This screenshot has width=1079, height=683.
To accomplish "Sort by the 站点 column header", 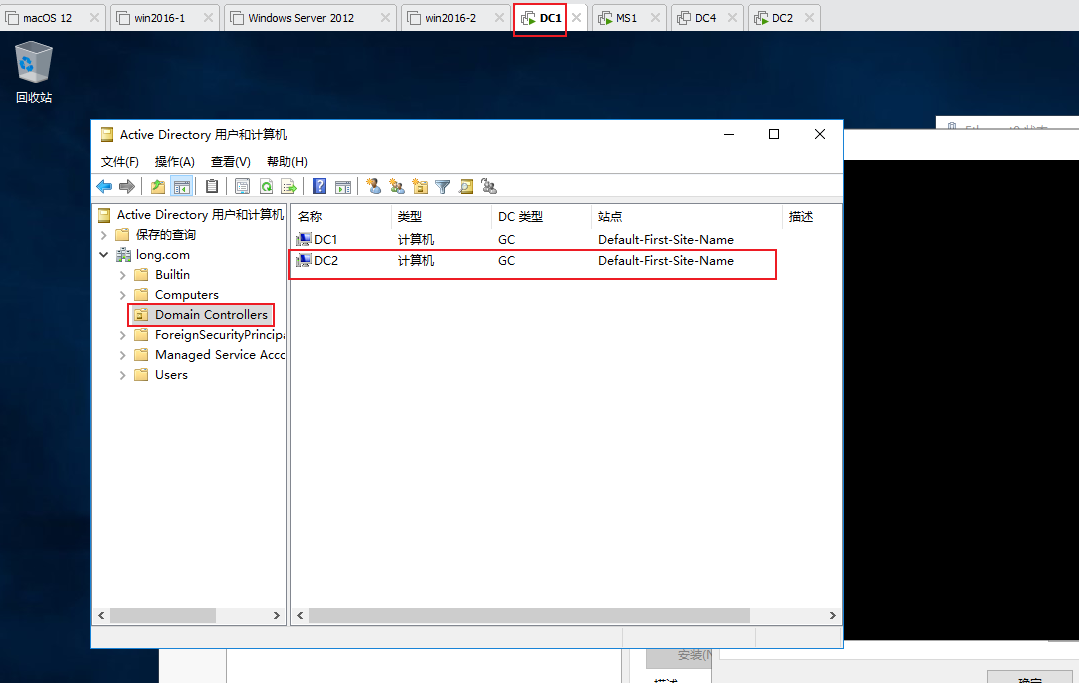I will pos(686,217).
